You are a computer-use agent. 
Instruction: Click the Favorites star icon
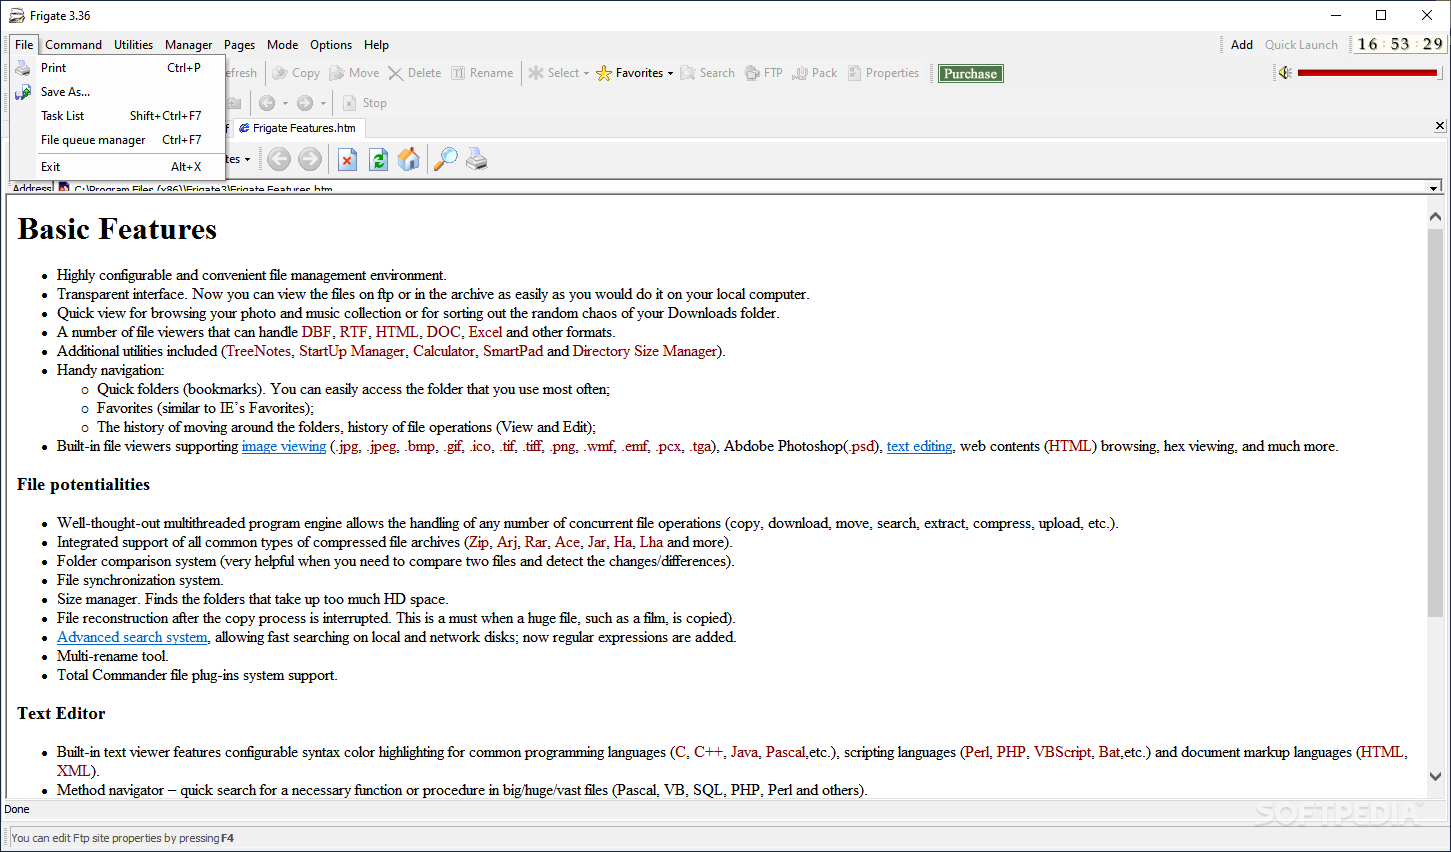point(604,73)
